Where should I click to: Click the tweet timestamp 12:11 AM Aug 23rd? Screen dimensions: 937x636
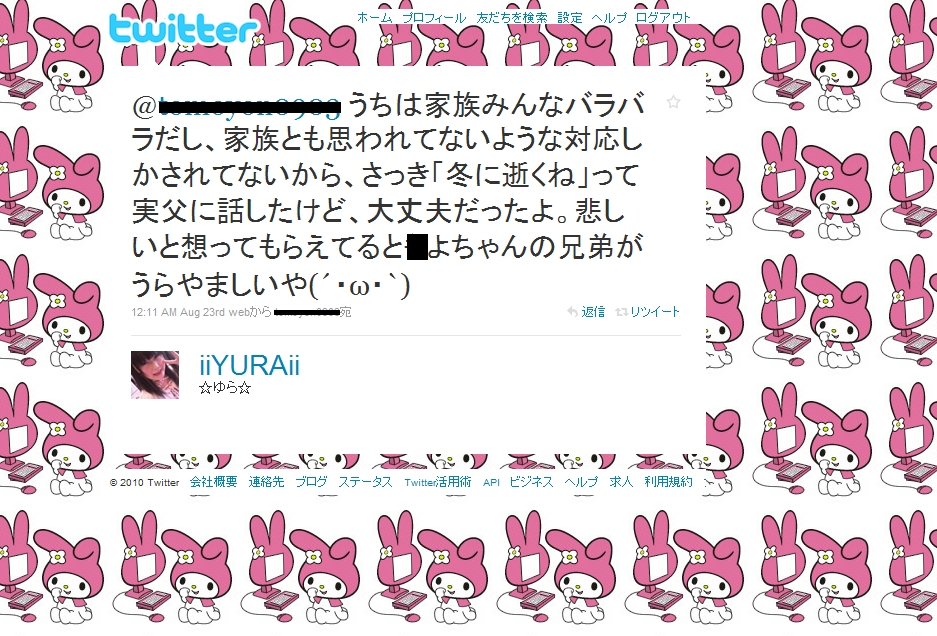178,312
